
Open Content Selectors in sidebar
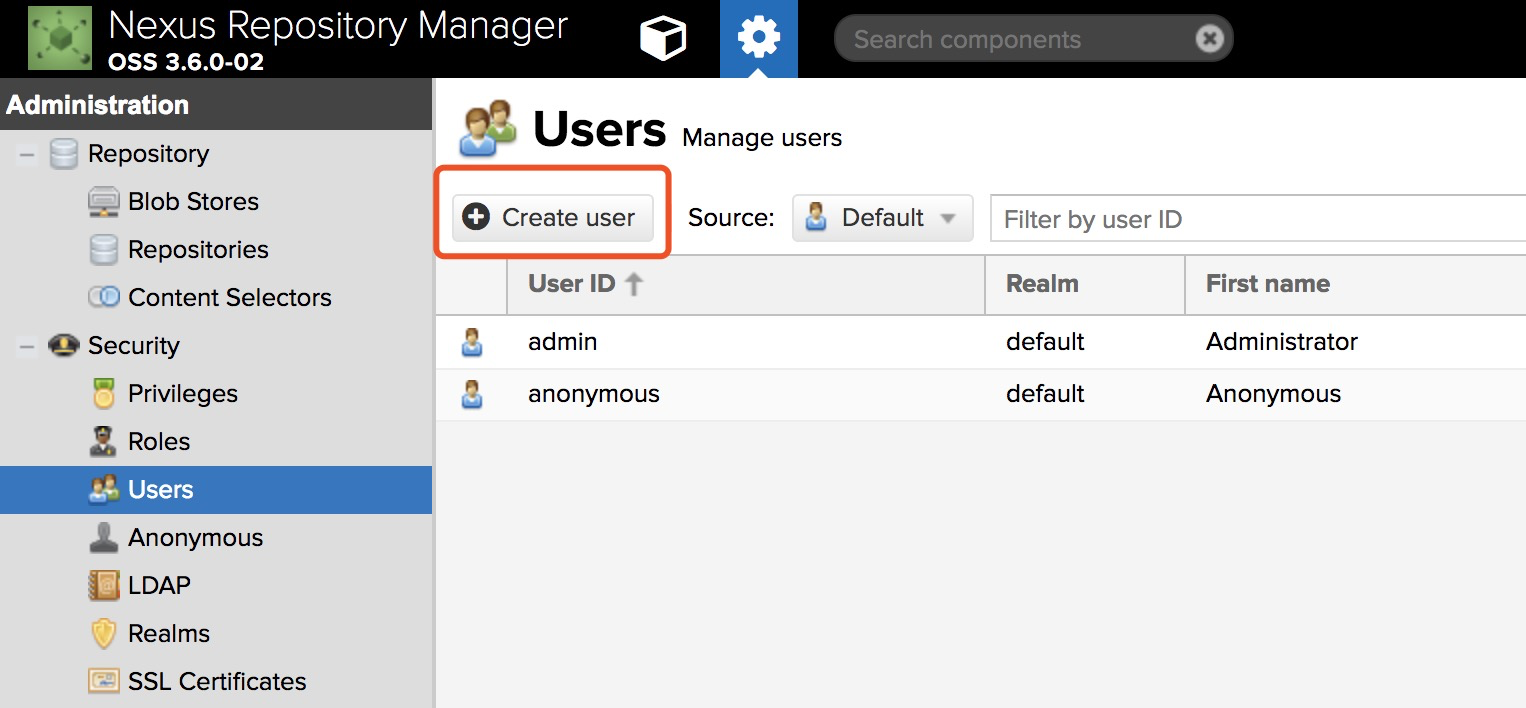[229, 297]
